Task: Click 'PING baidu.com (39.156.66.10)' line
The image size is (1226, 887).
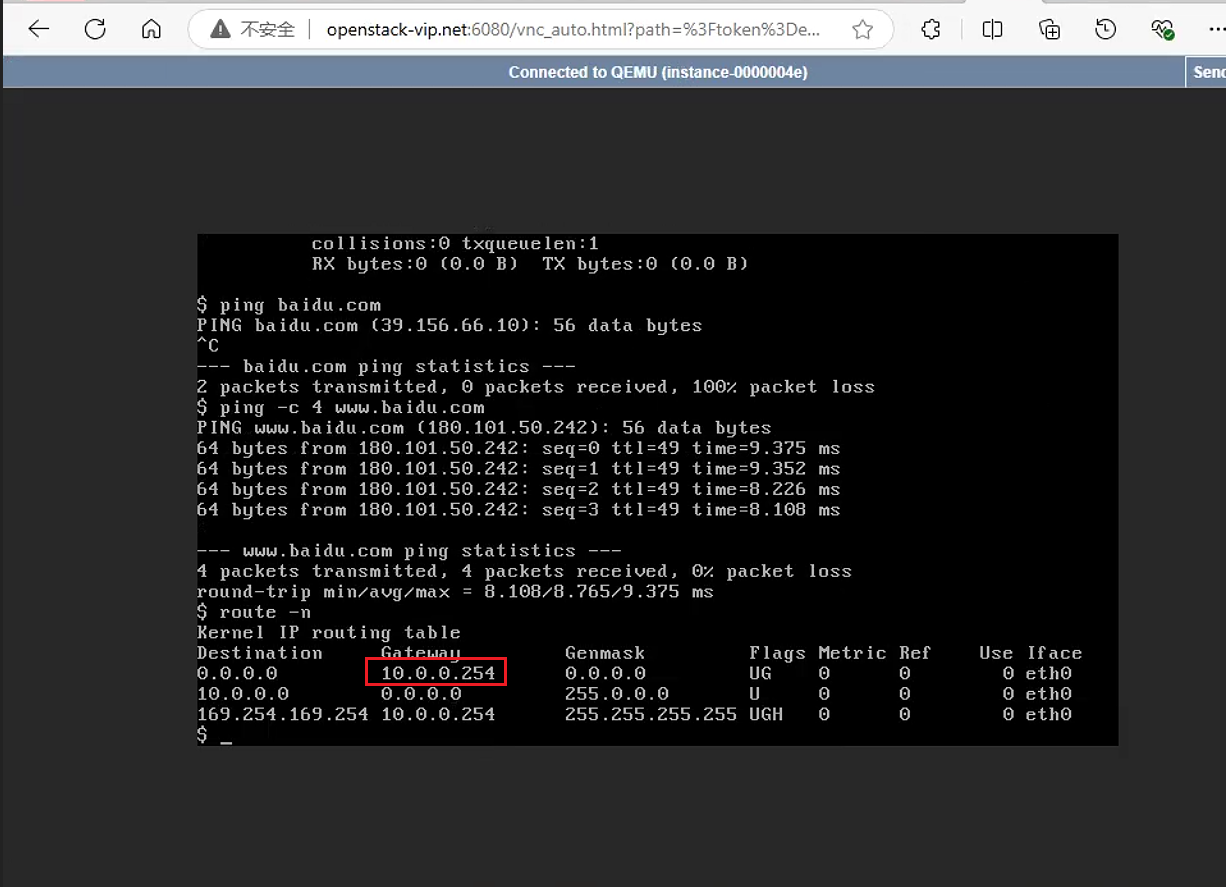Action: pyautogui.click(x=449, y=325)
